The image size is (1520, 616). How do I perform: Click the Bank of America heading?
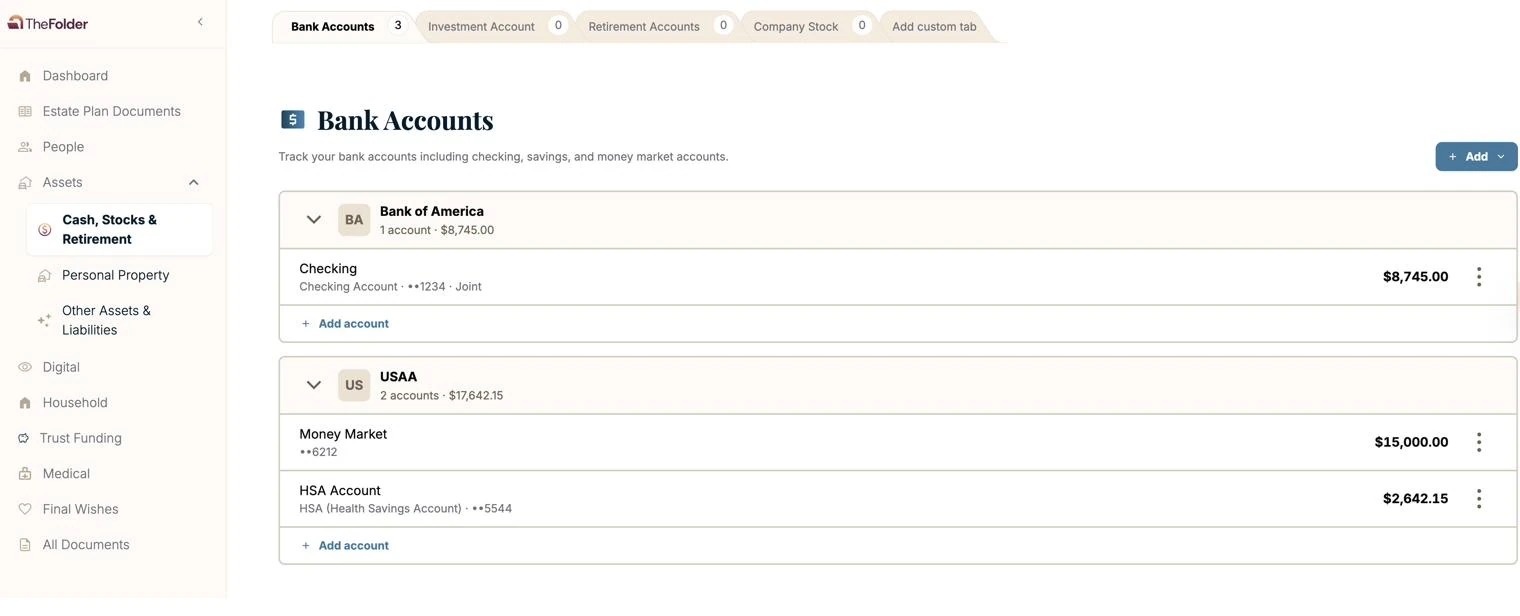(x=432, y=212)
